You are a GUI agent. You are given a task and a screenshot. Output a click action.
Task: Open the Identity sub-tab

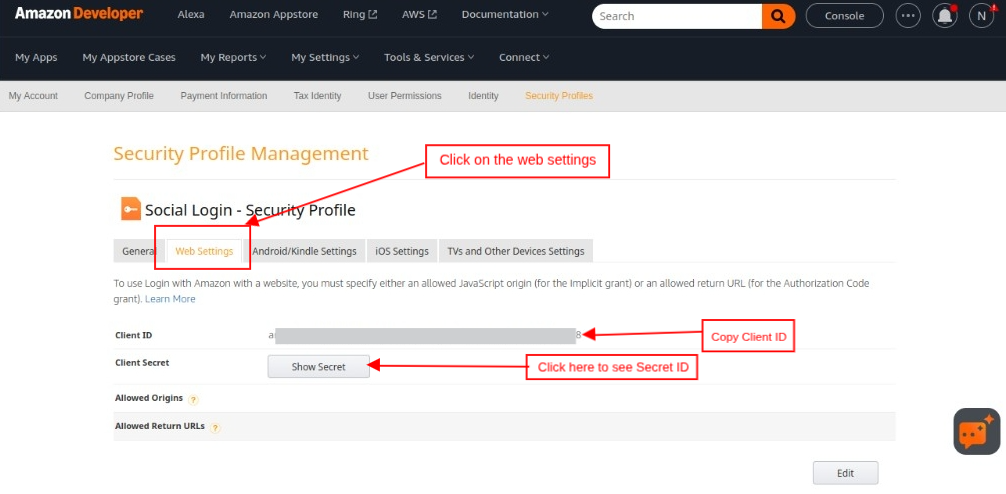[x=483, y=96]
